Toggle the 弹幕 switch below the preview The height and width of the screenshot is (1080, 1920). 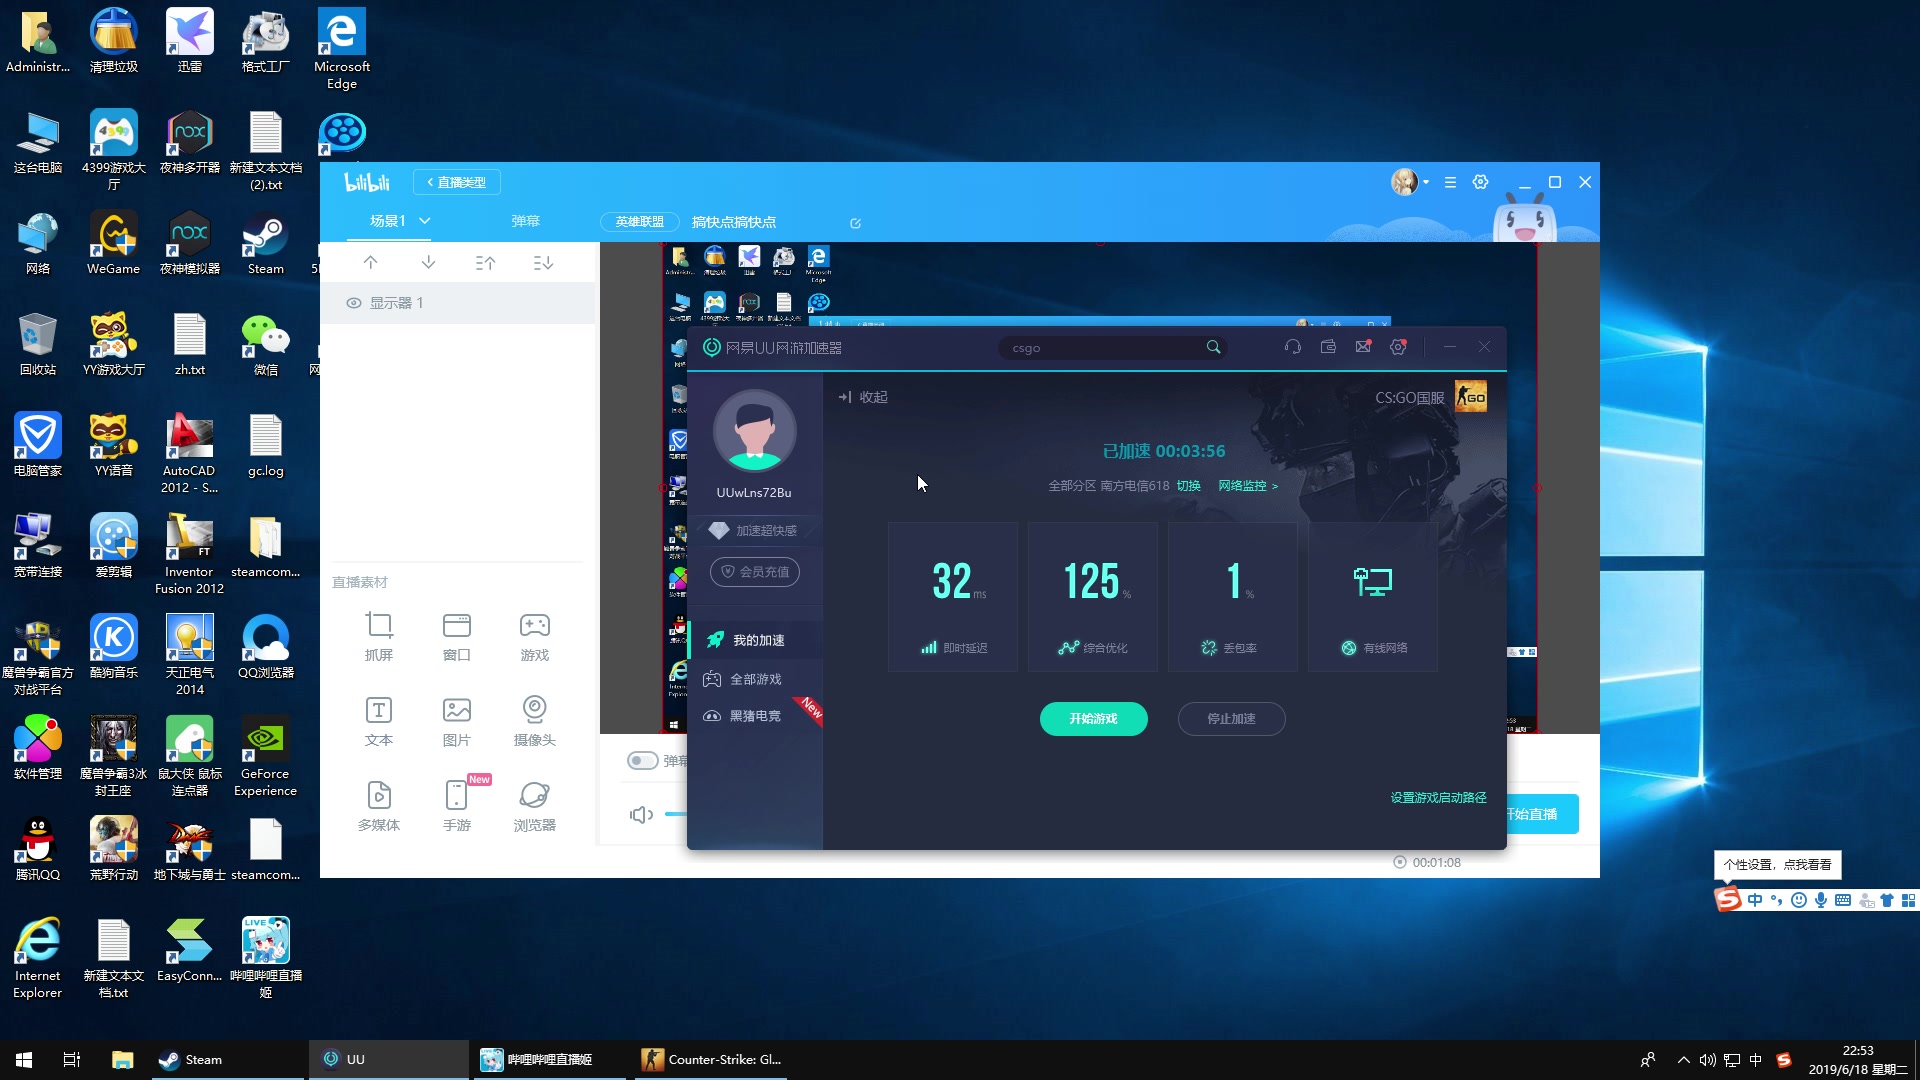tap(642, 761)
